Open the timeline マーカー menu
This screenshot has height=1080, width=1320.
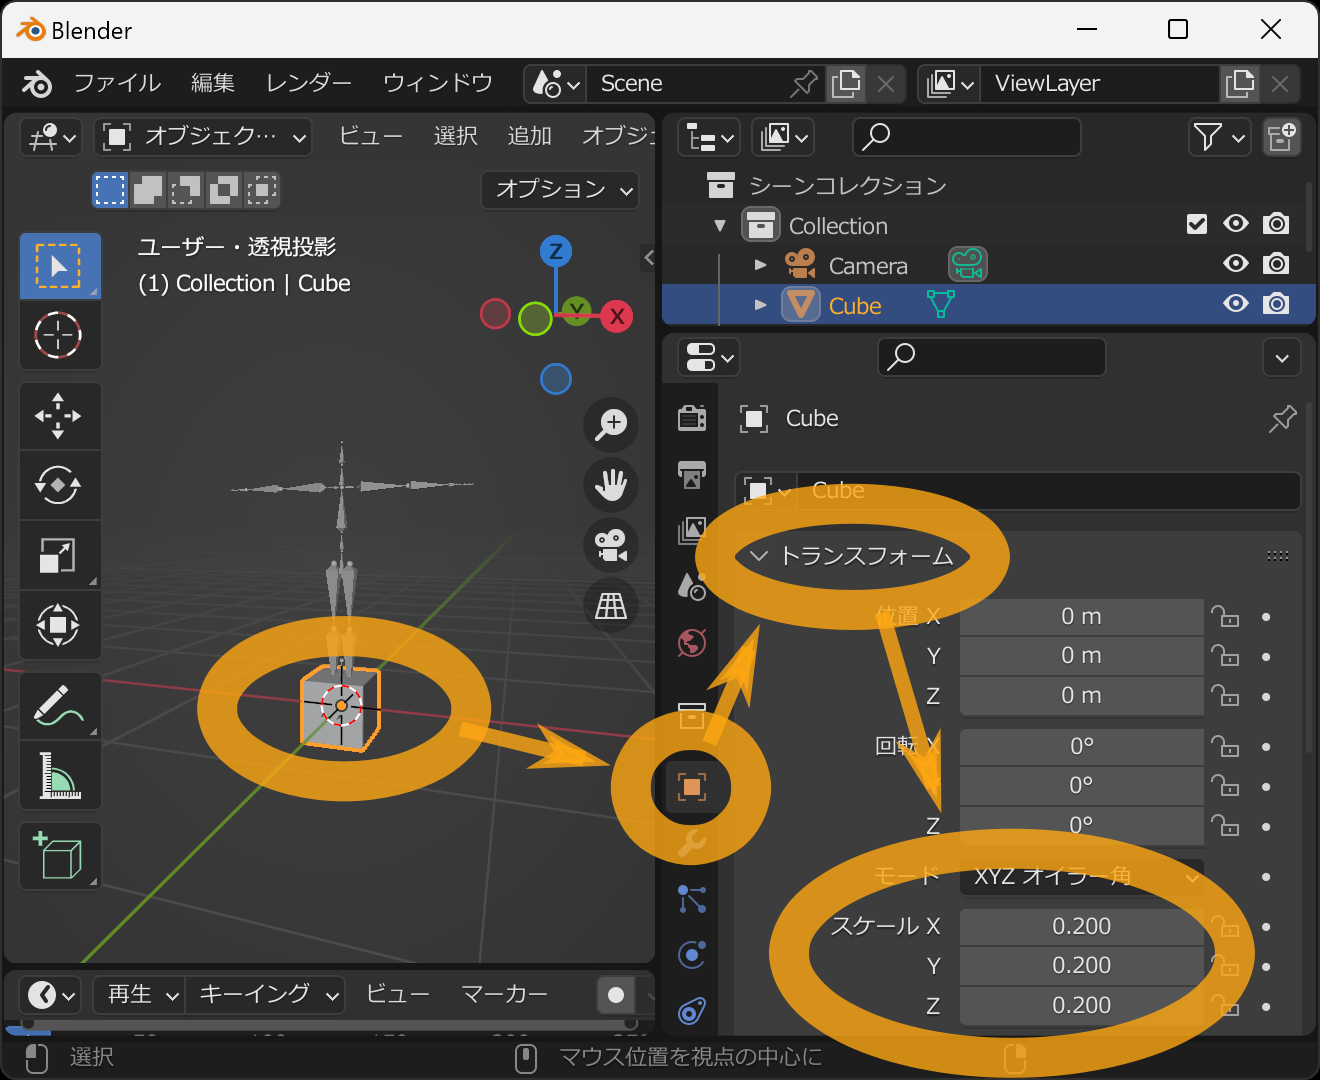(505, 995)
